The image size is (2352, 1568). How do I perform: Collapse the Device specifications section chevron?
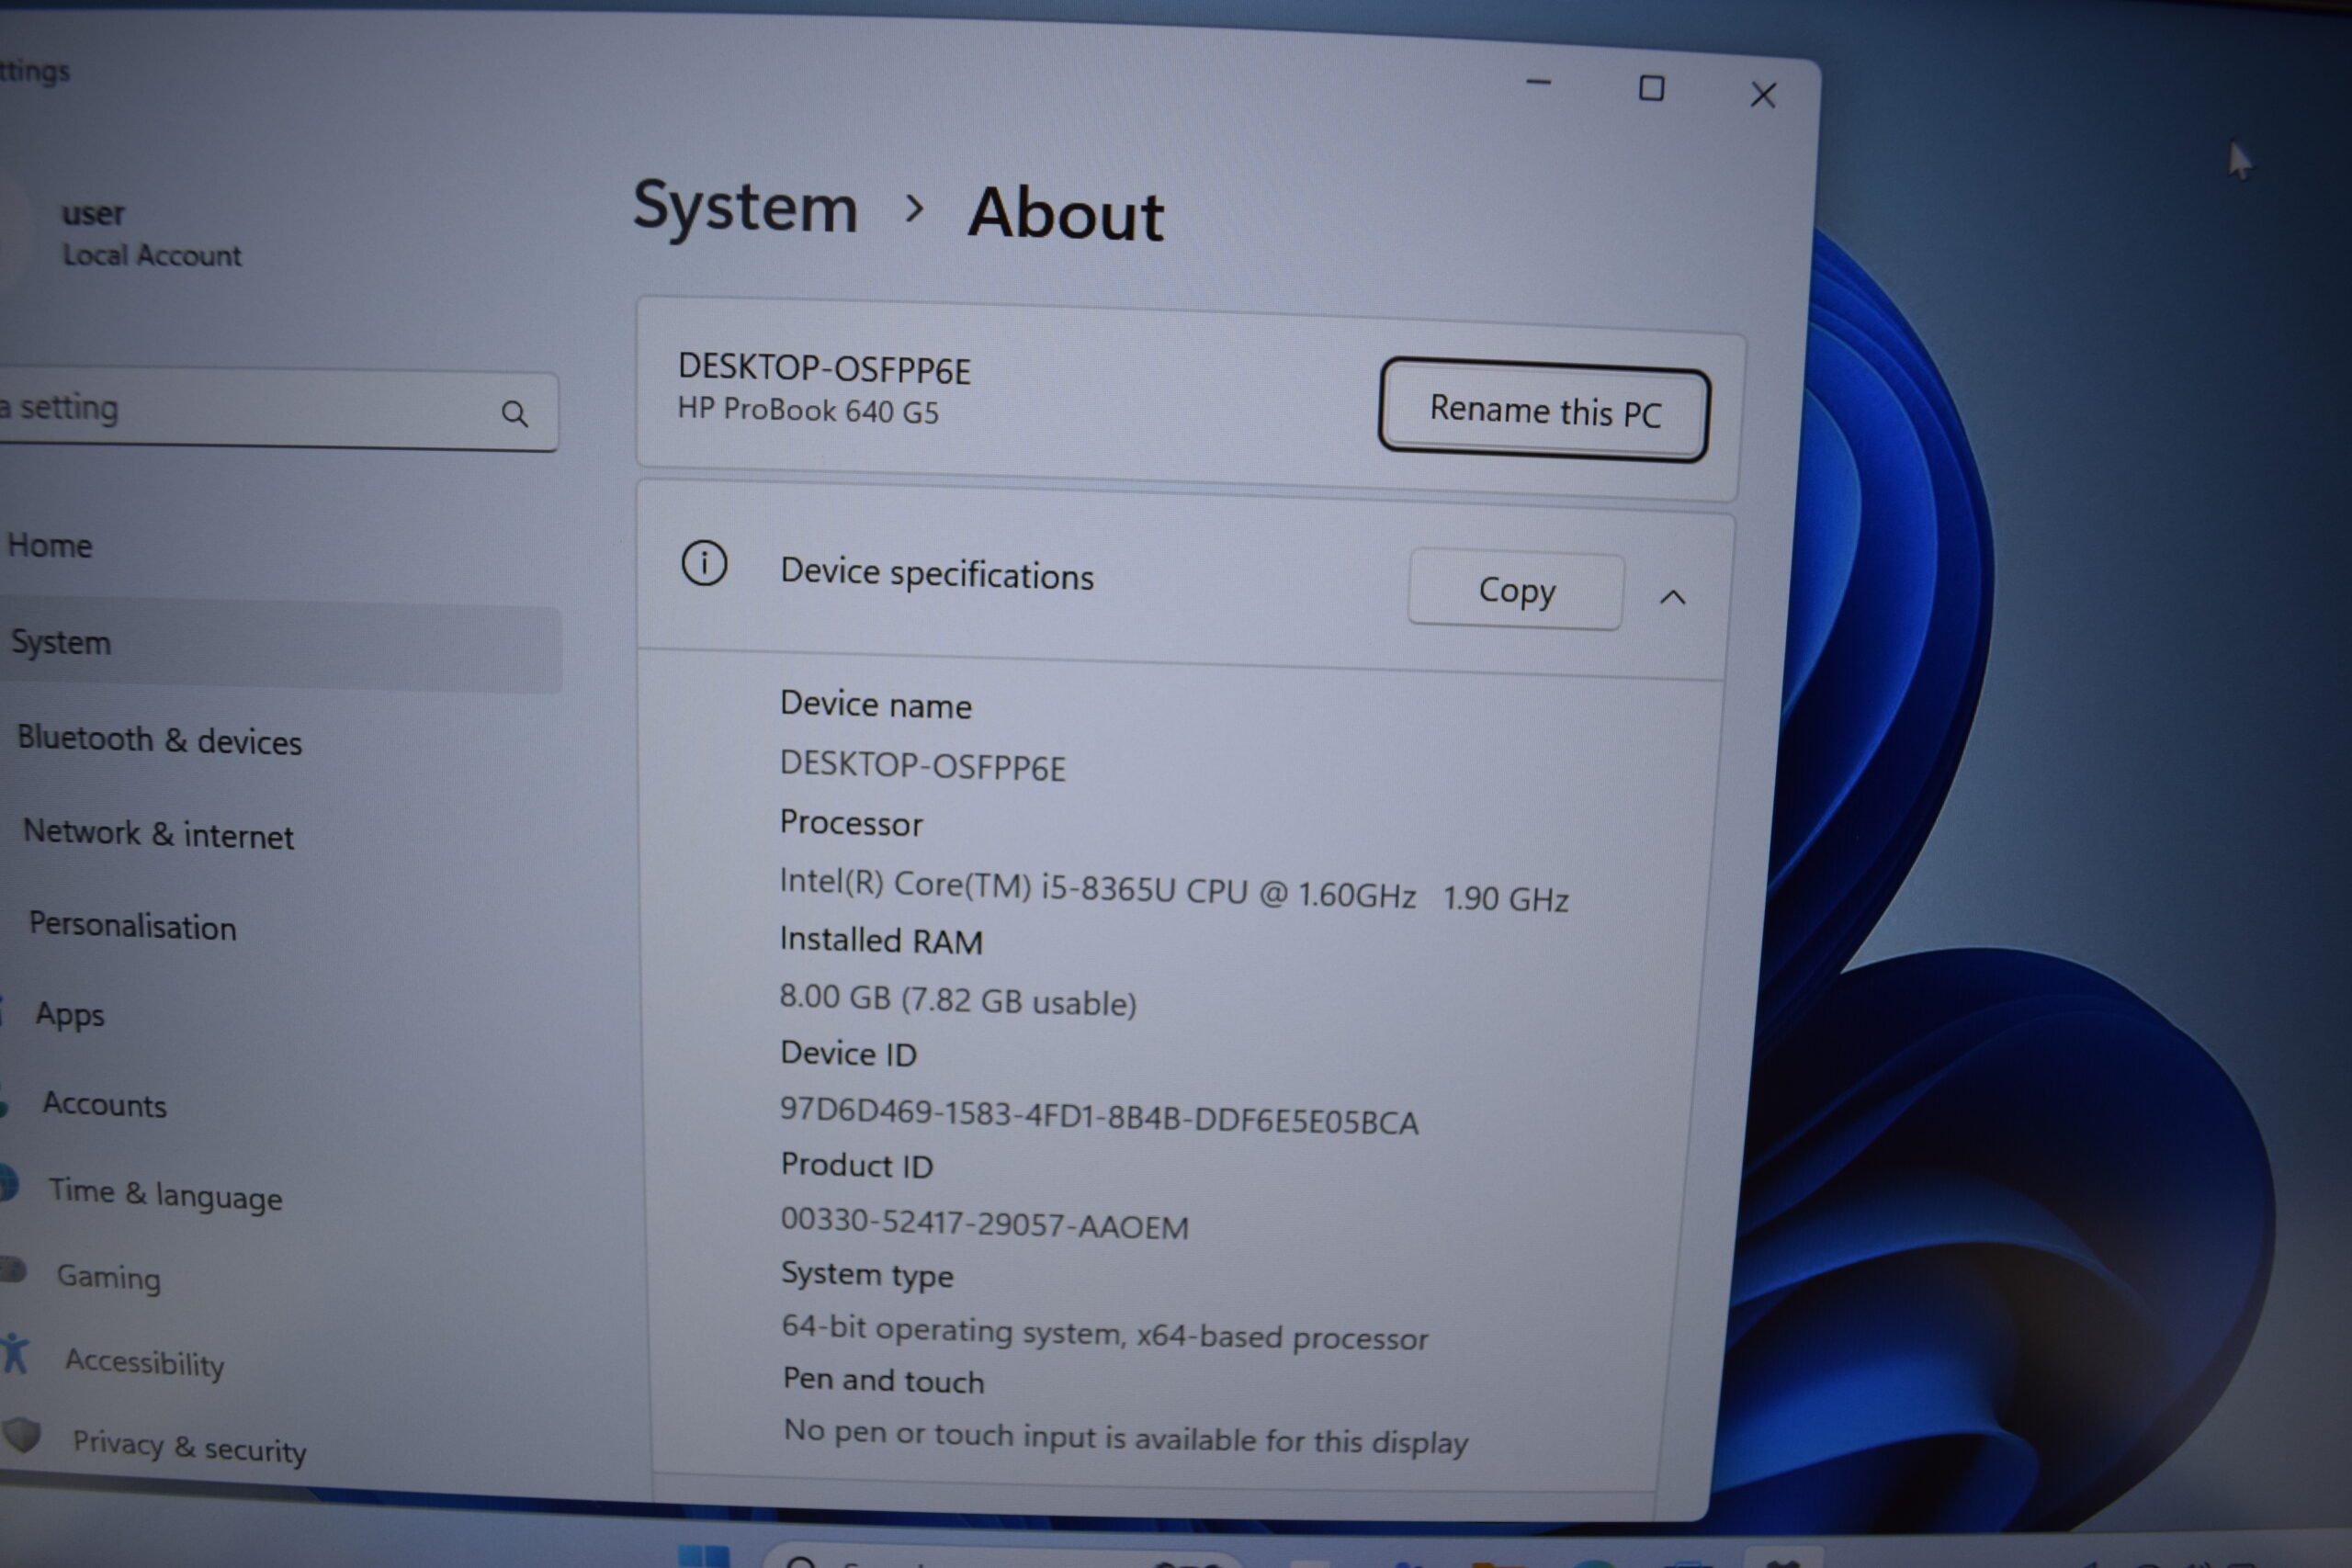(x=1673, y=597)
